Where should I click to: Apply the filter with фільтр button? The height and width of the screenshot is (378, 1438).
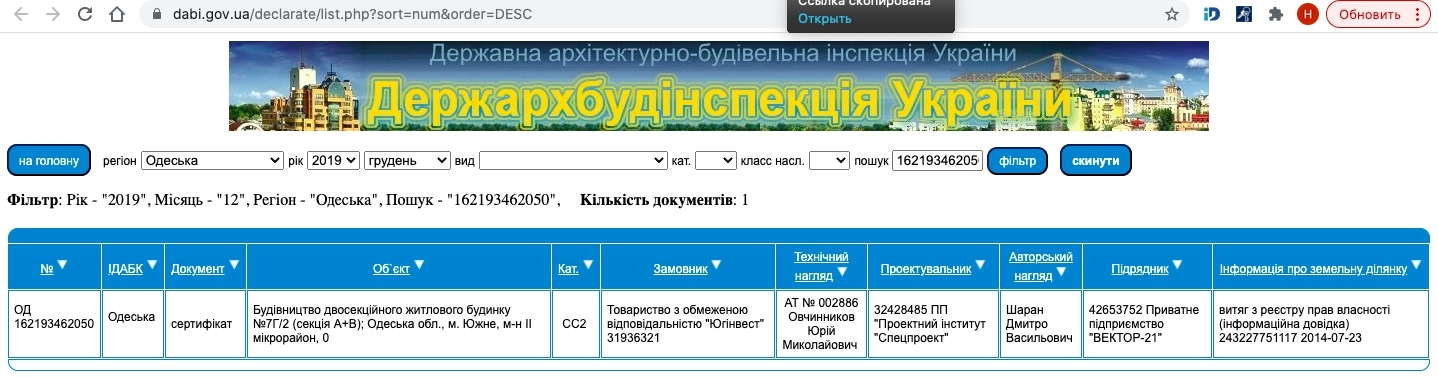(x=1017, y=160)
